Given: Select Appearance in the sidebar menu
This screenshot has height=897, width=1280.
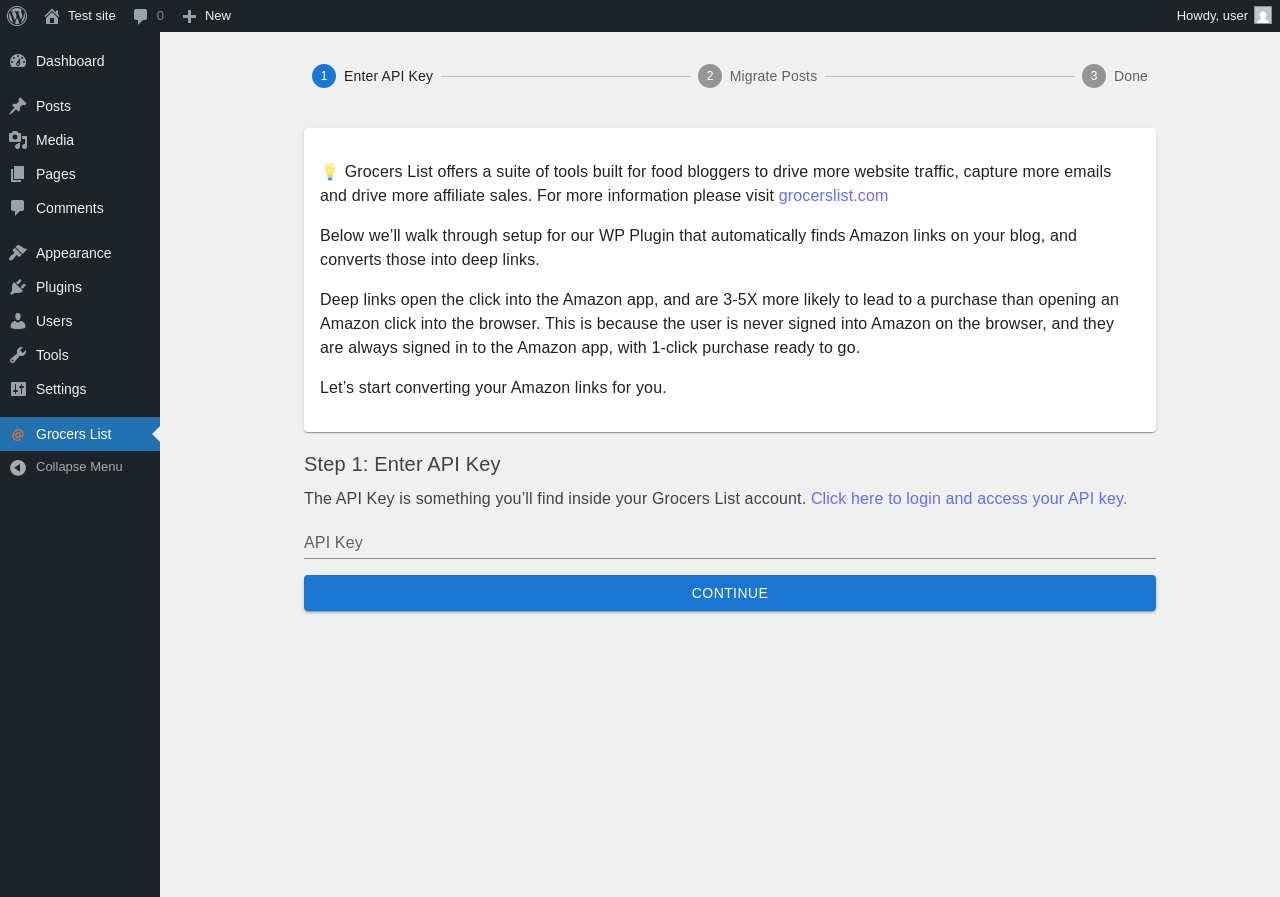Looking at the screenshot, I should [80, 253].
